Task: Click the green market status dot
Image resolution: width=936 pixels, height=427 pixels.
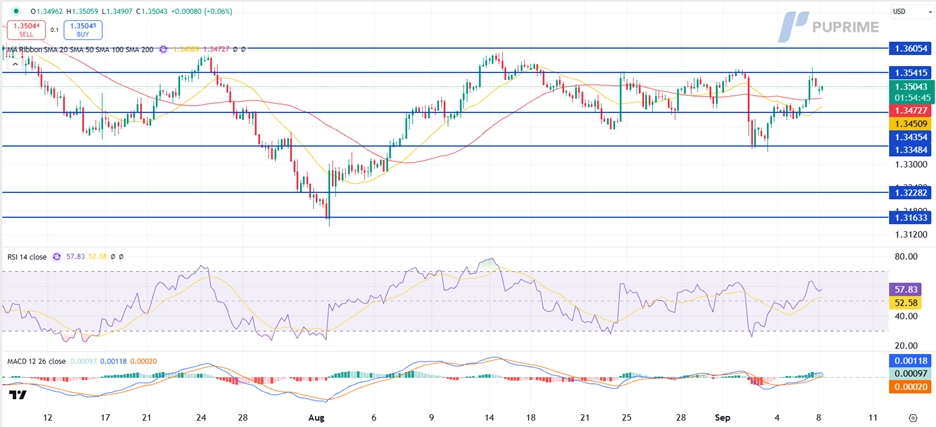Action: click(15, 11)
